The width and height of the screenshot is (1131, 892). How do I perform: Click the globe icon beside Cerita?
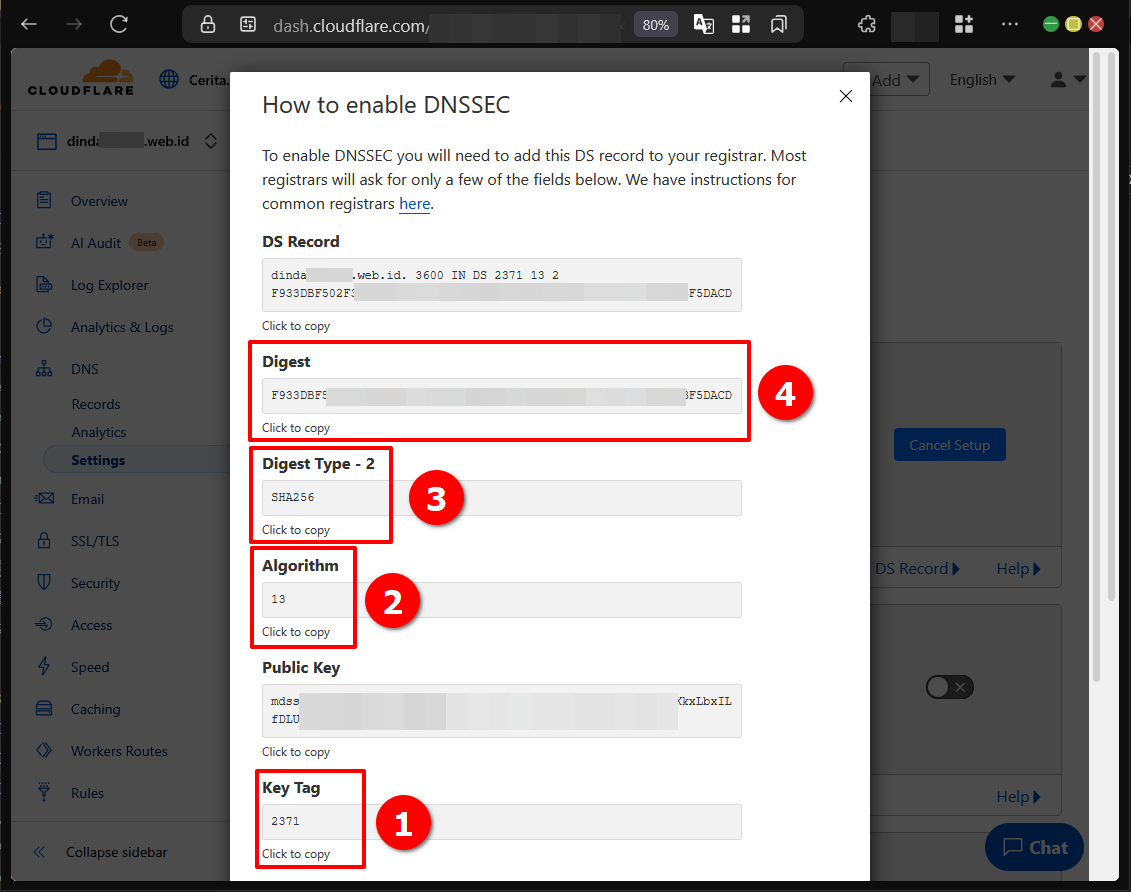[x=169, y=79]
